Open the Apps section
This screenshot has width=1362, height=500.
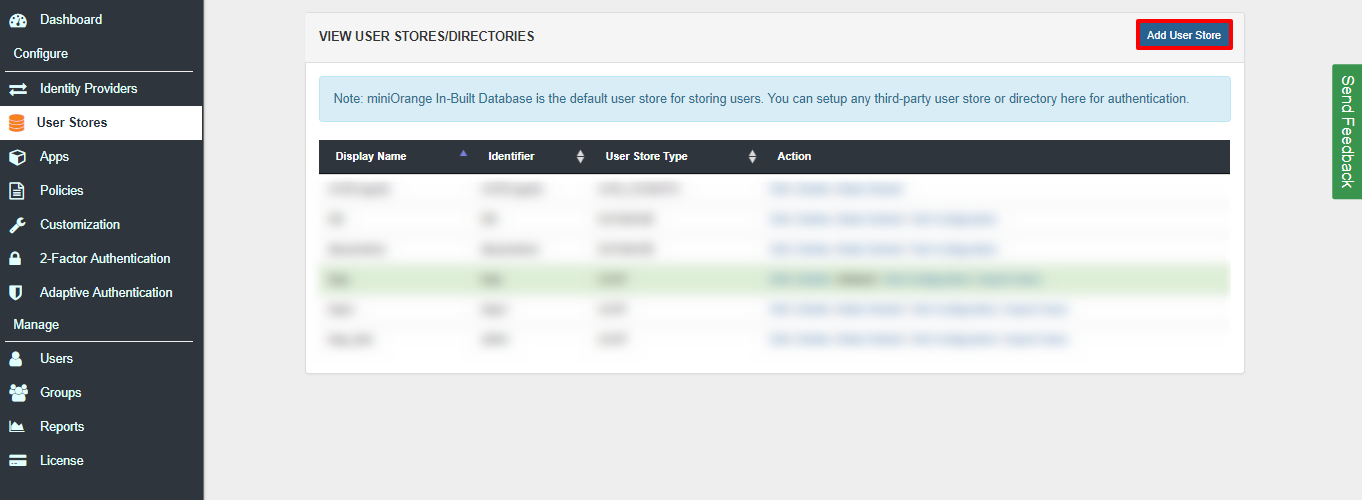(x=54, y=156)
